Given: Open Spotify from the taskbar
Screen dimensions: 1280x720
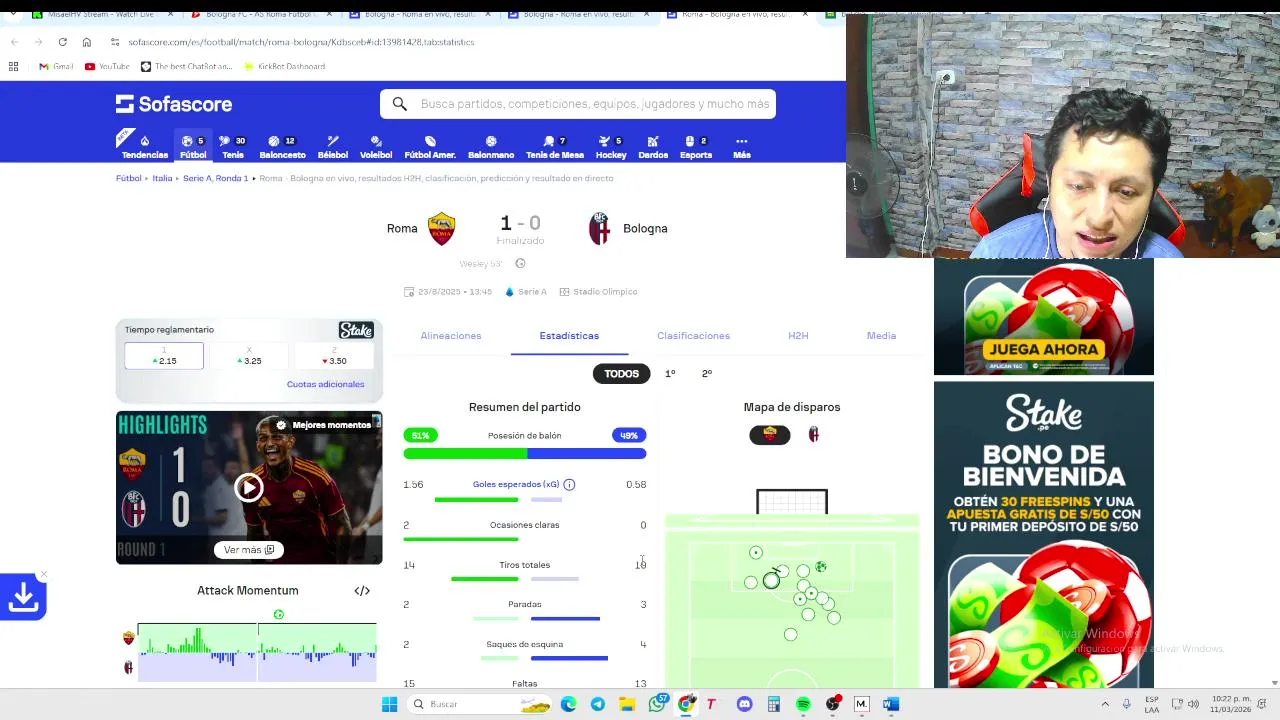Looking at the screenshot, I should 803,704.
